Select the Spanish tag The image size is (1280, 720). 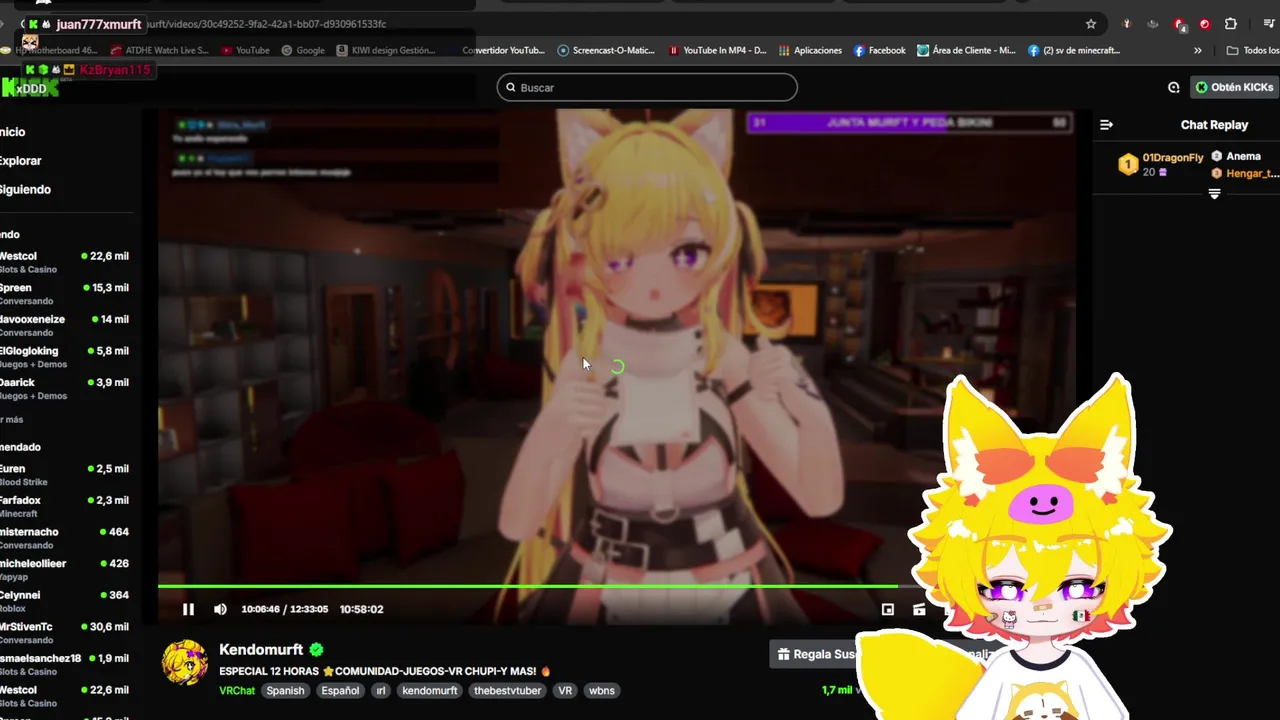(285, 691)
